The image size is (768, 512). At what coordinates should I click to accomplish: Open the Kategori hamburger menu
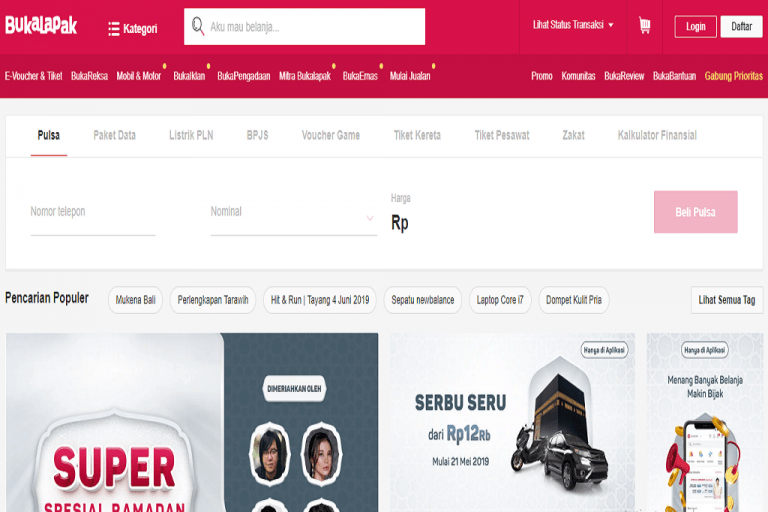(132, 28)
